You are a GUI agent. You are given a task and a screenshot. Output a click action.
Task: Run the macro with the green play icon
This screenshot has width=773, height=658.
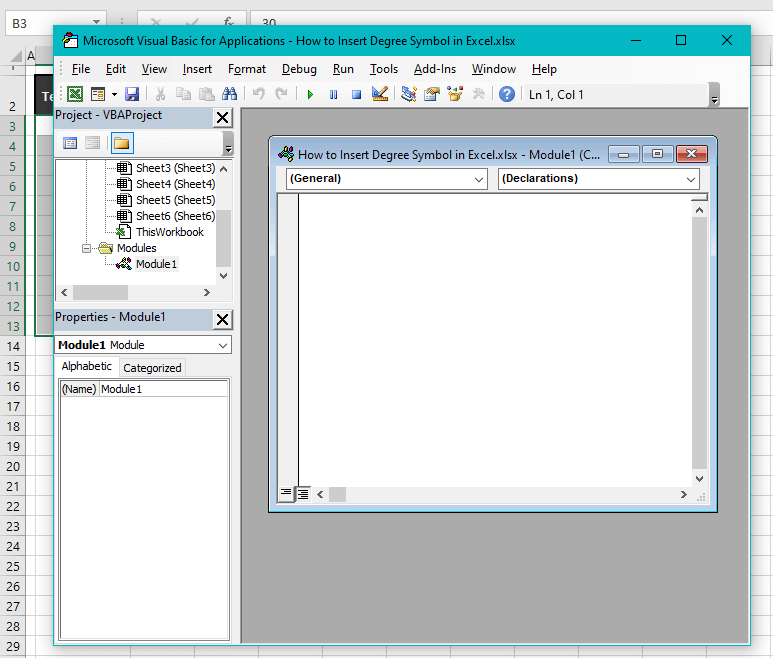point(310,94)
